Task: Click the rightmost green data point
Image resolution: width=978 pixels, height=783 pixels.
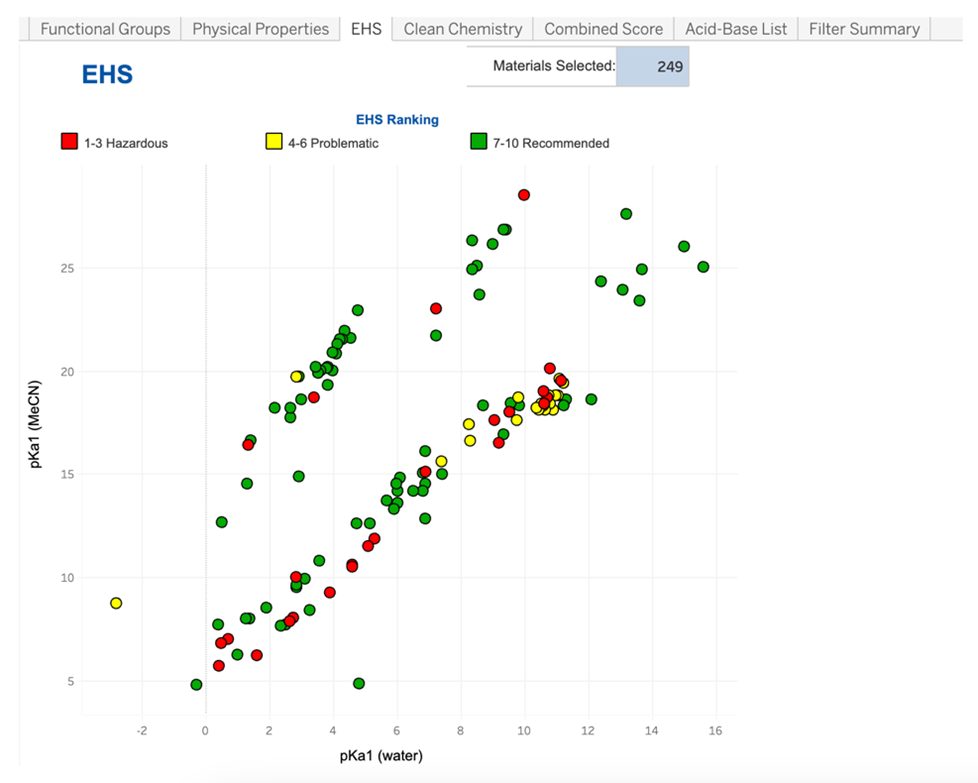Action: [703, 267]
